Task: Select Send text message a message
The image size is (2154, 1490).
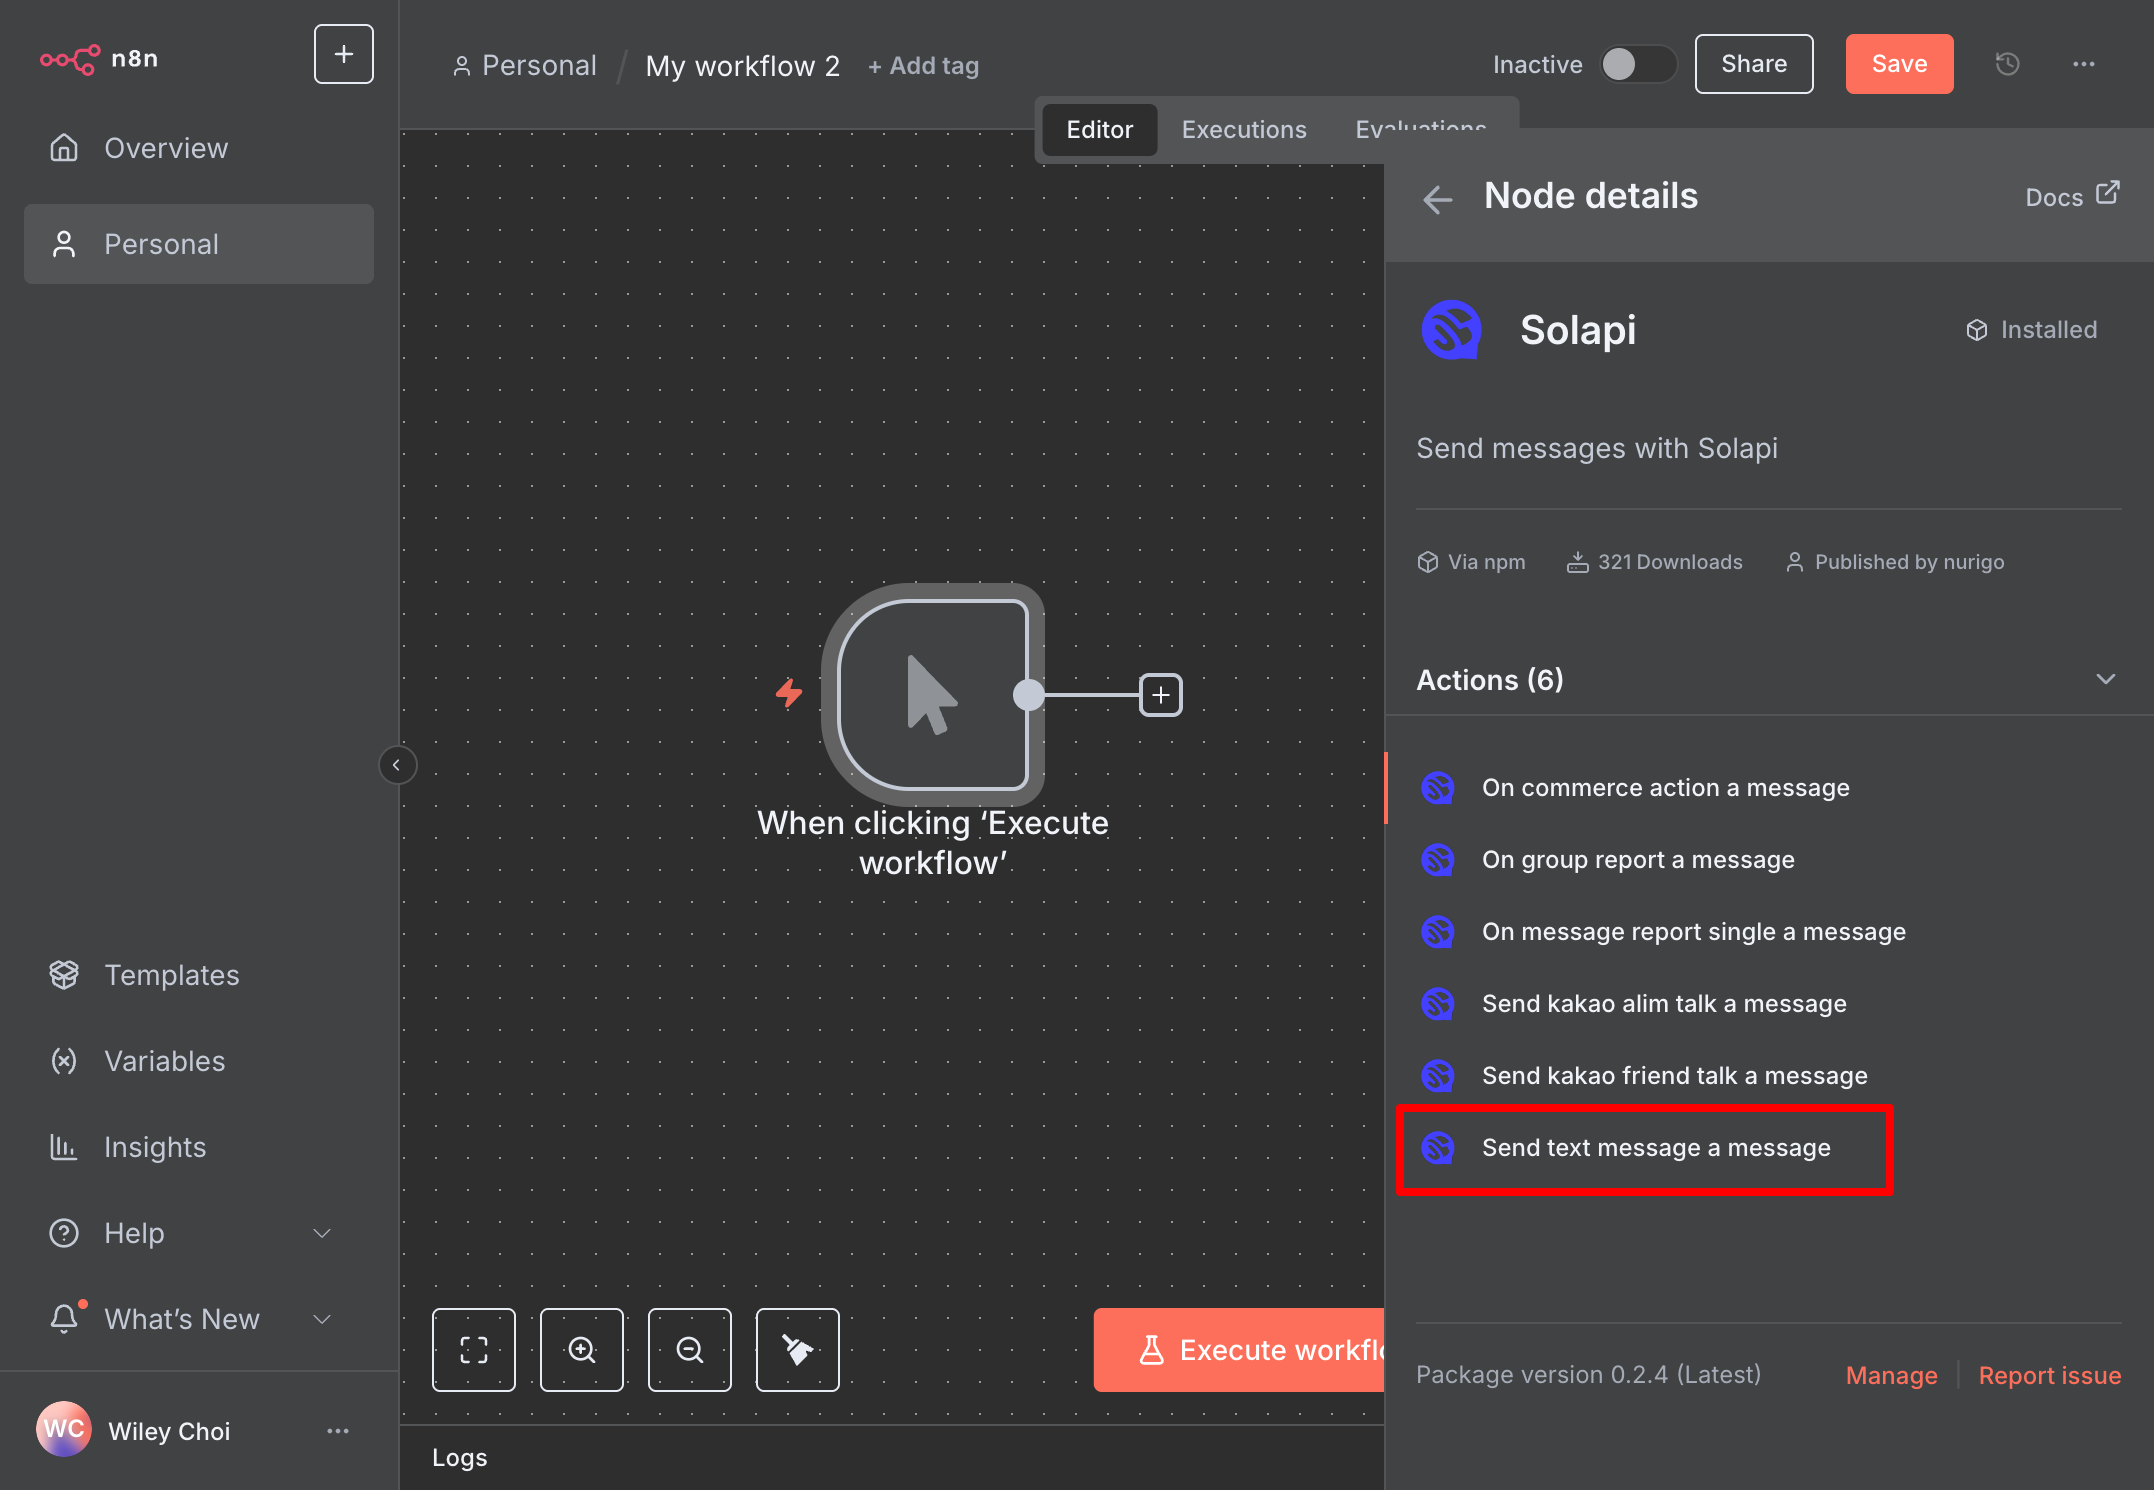Action: click(x=1768, y=1148)
